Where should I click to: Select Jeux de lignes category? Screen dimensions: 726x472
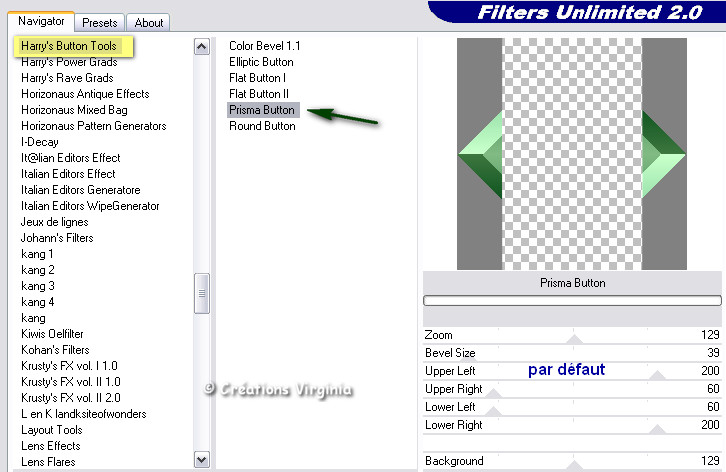pyautogui.click(x=54, y=222)
